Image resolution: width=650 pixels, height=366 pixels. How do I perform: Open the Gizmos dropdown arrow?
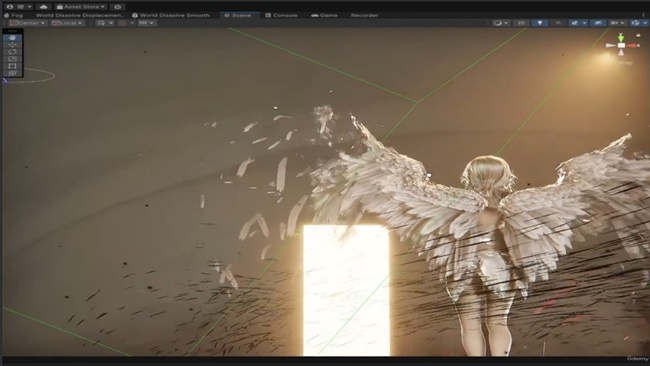[x=645, y=23]
